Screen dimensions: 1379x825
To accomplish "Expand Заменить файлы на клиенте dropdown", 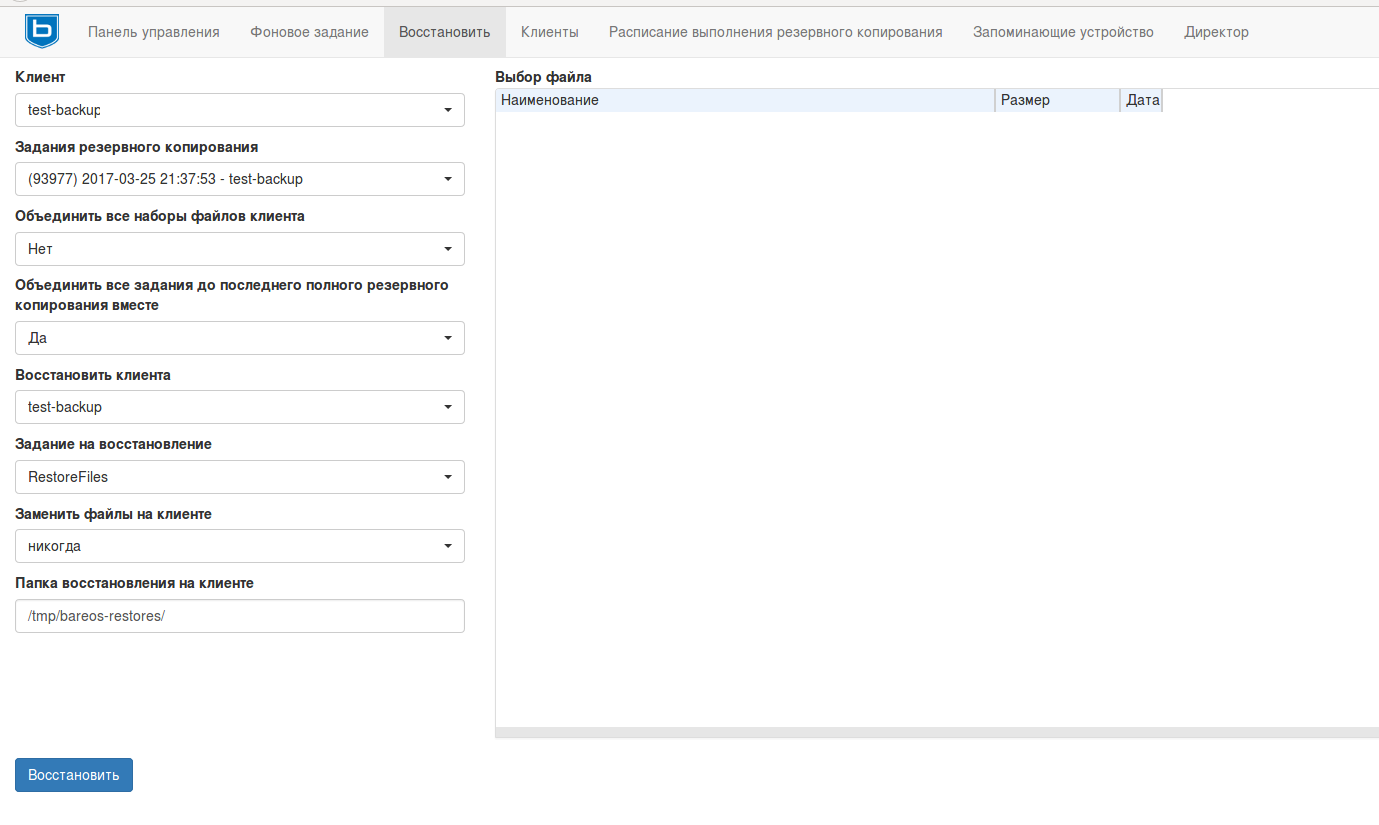I will pyautogui.click(x=240, y=546).
